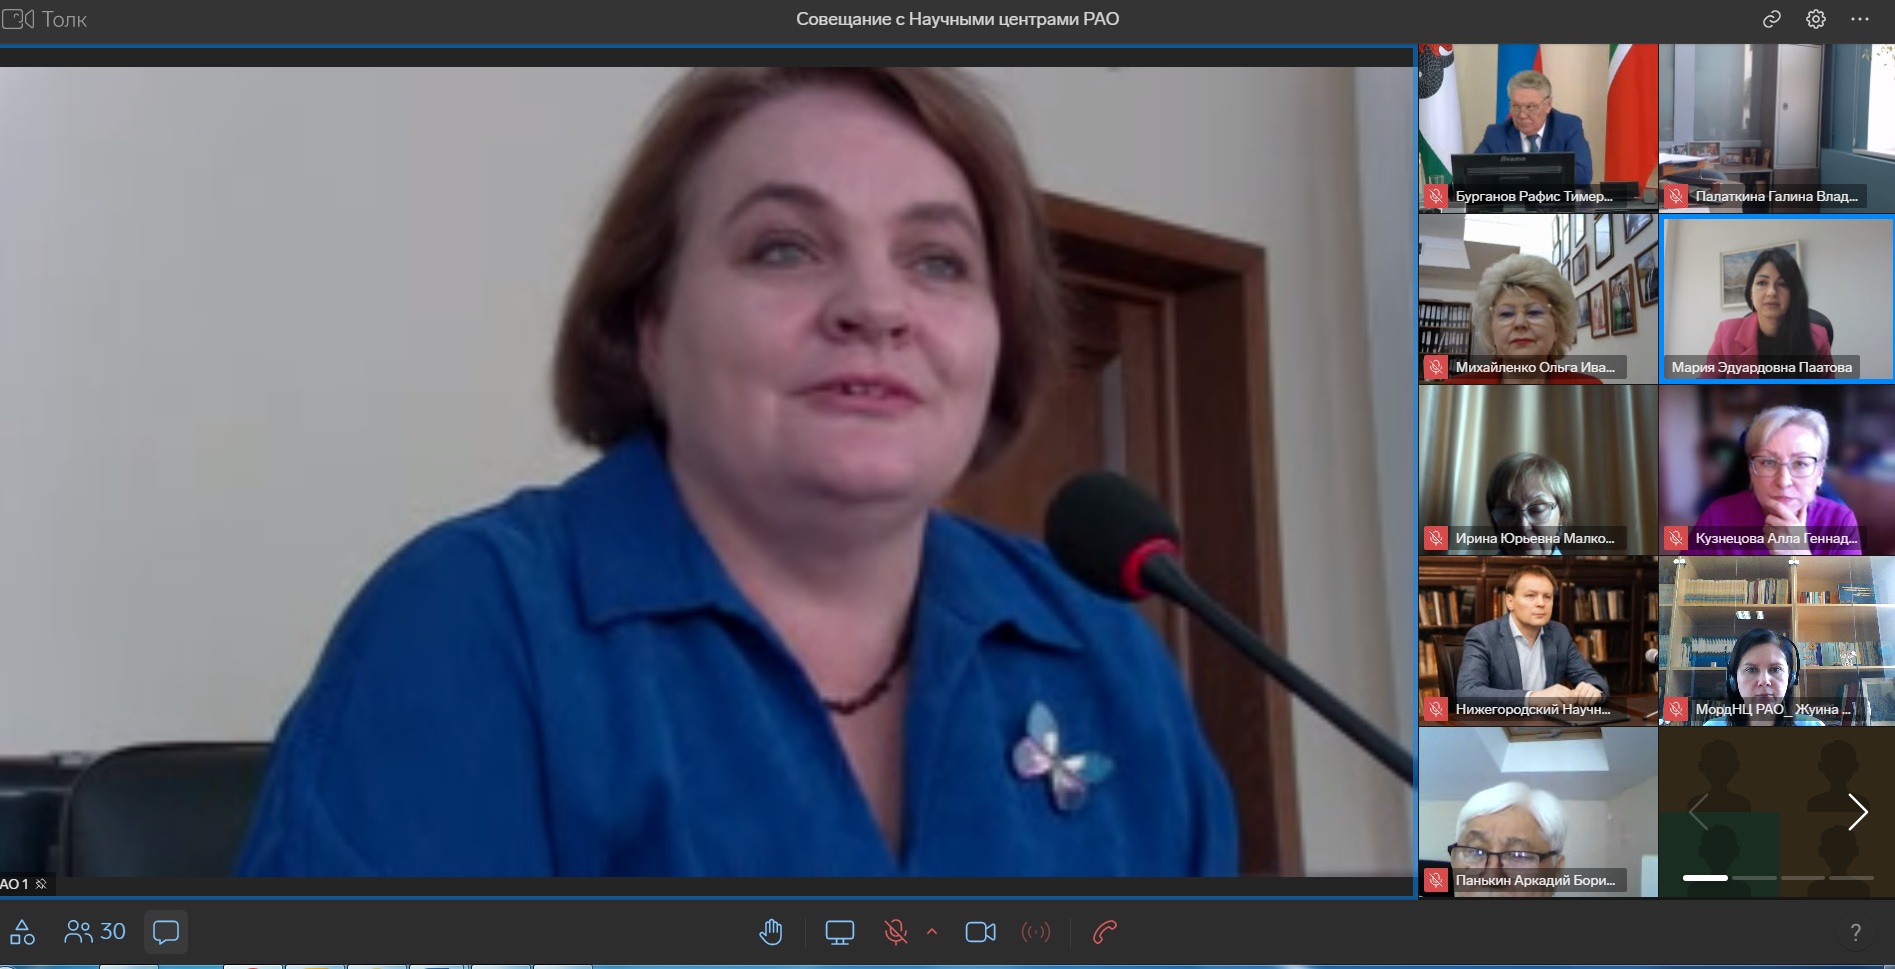
Task: Open meeting settings gear
Action: tap(1815, 19)
